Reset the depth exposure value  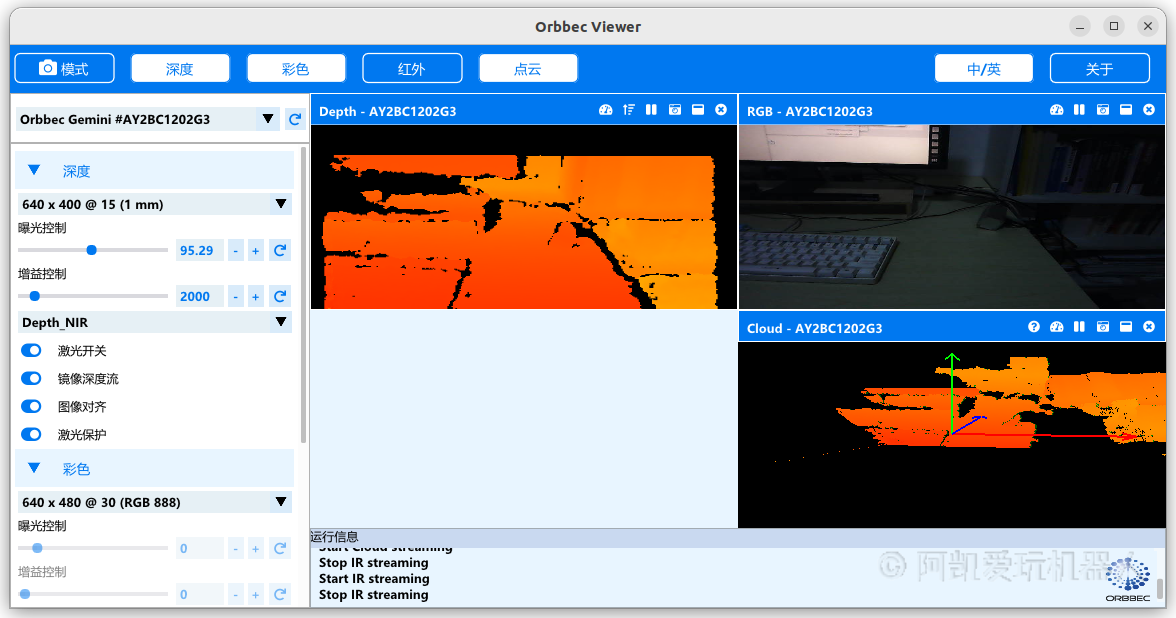[280, 250]
